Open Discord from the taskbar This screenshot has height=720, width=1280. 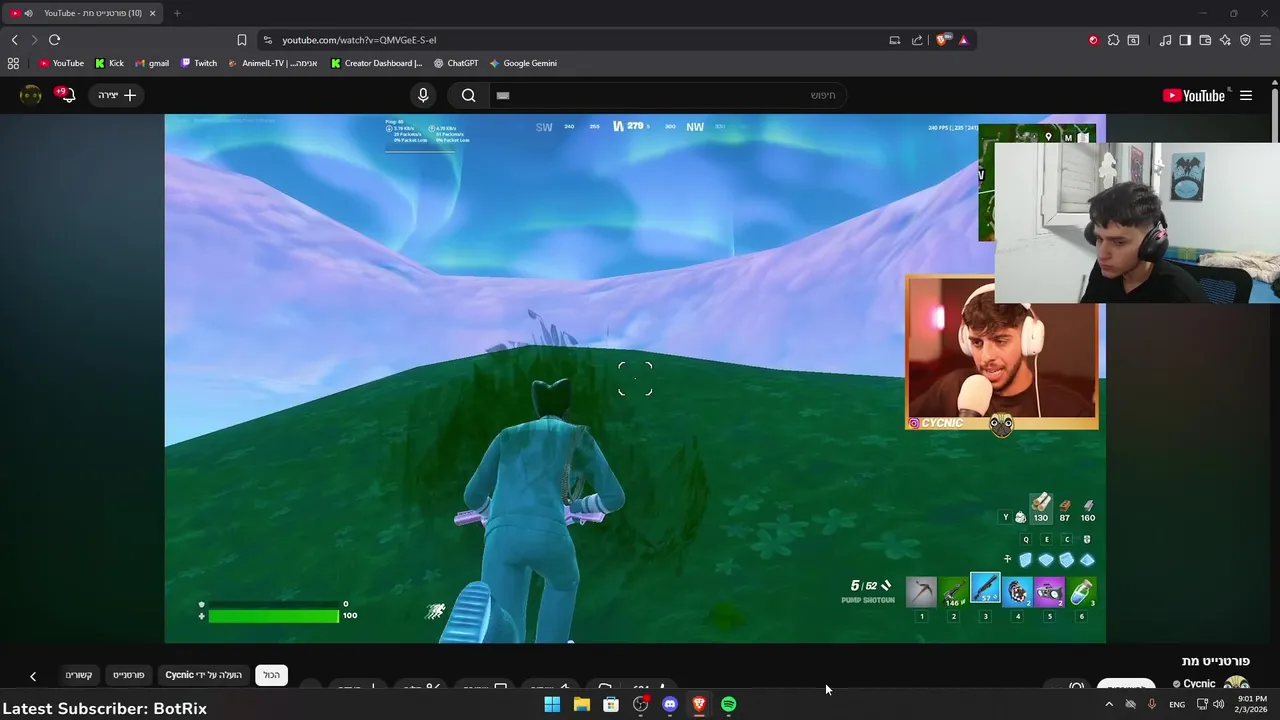pyautogui.click(x=670, y=704)
